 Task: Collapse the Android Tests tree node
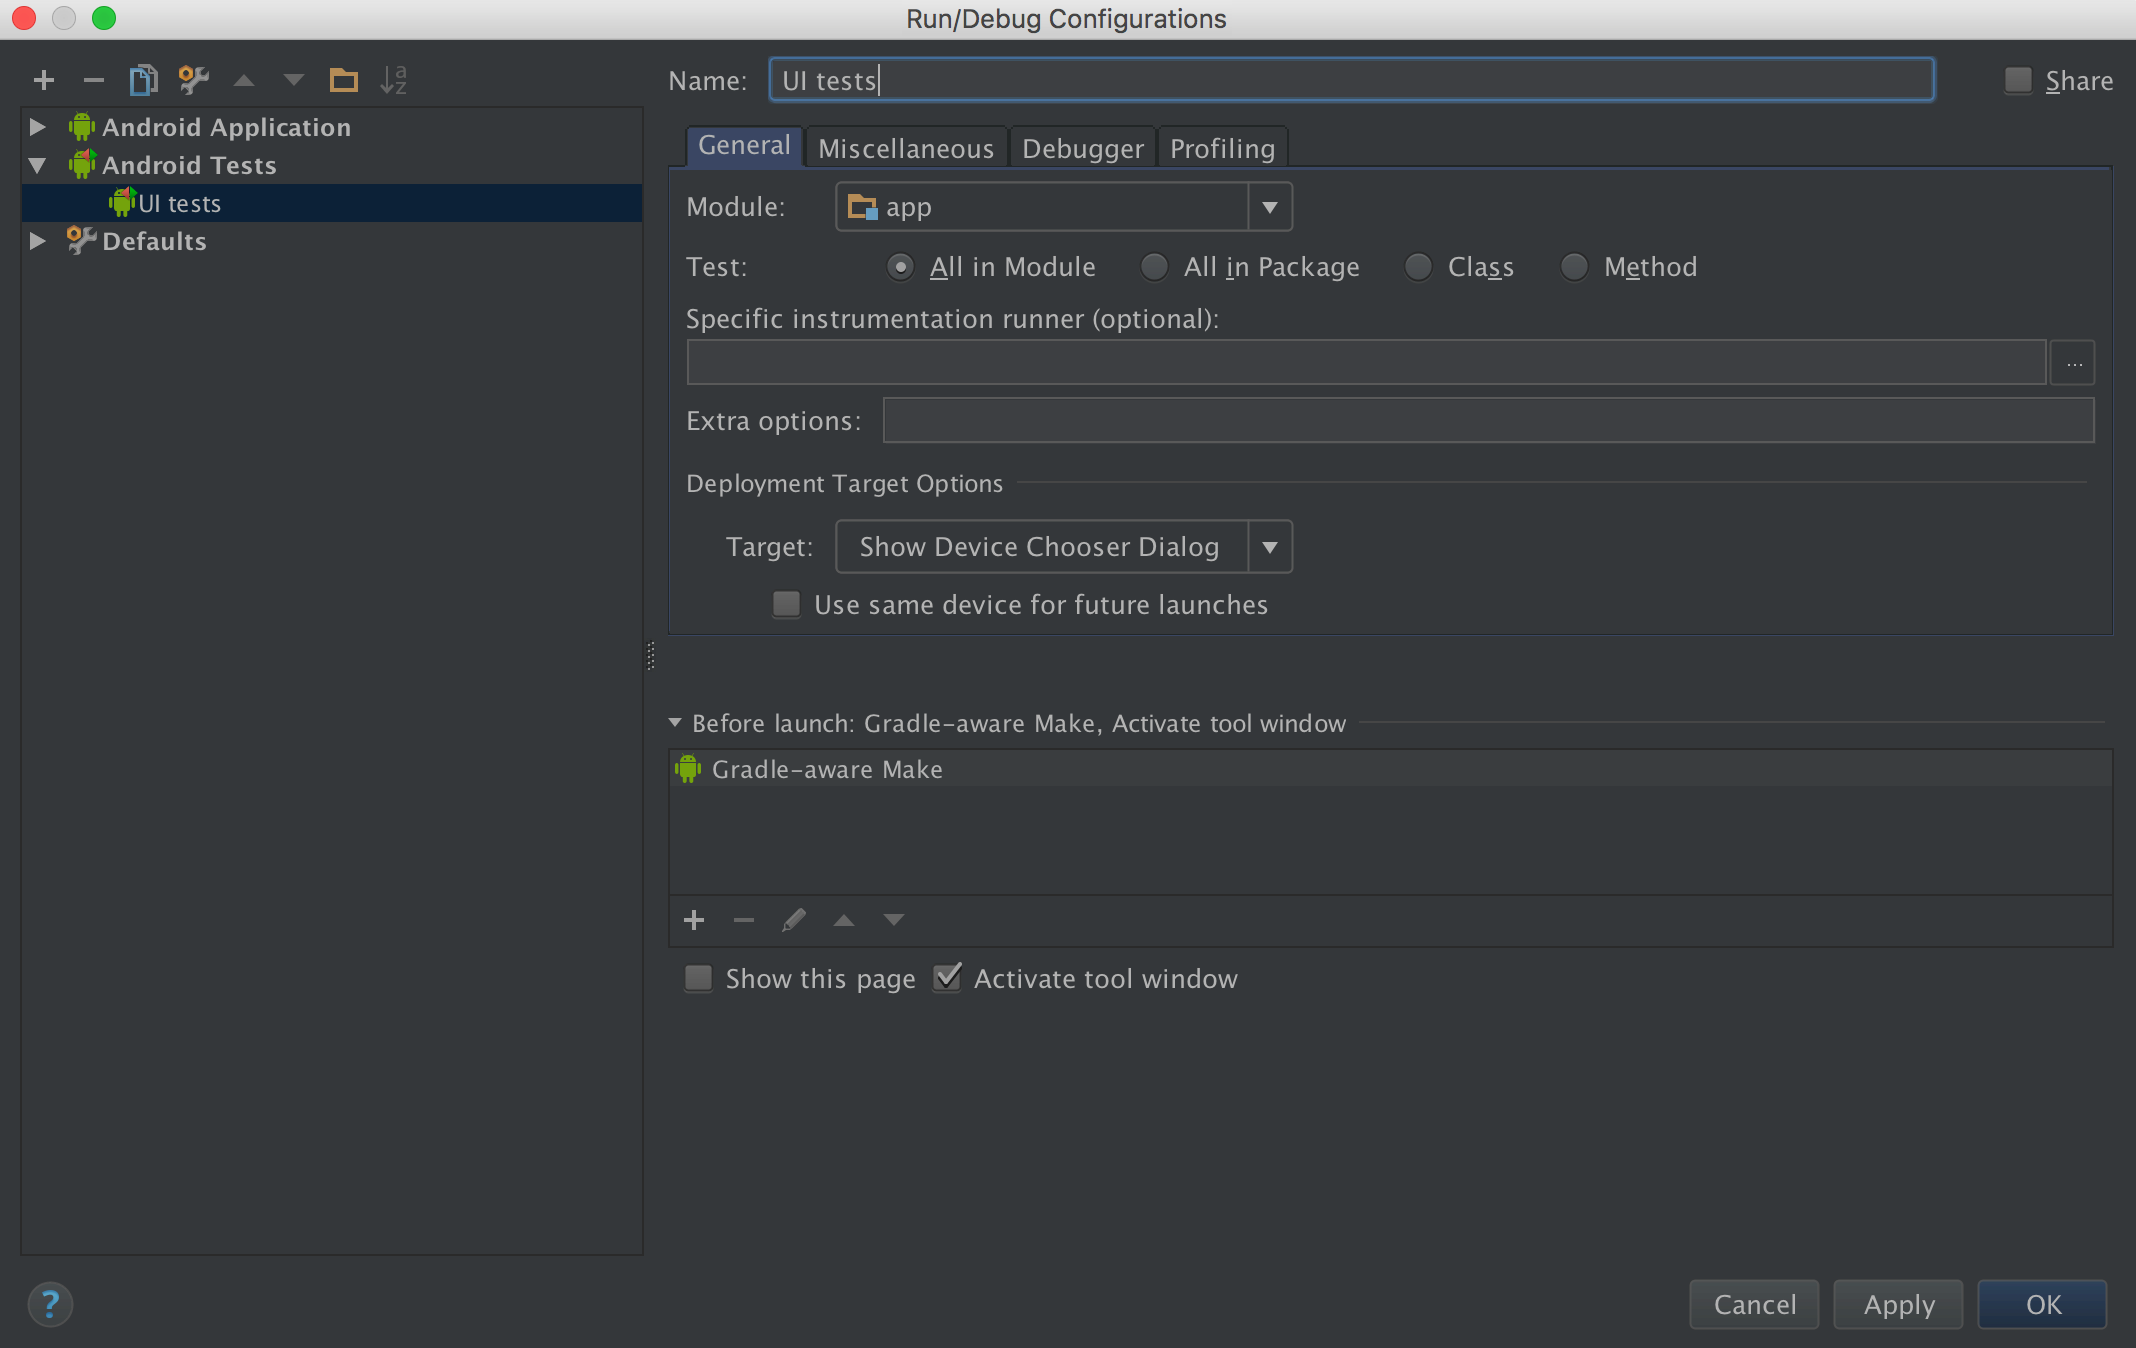37,165
